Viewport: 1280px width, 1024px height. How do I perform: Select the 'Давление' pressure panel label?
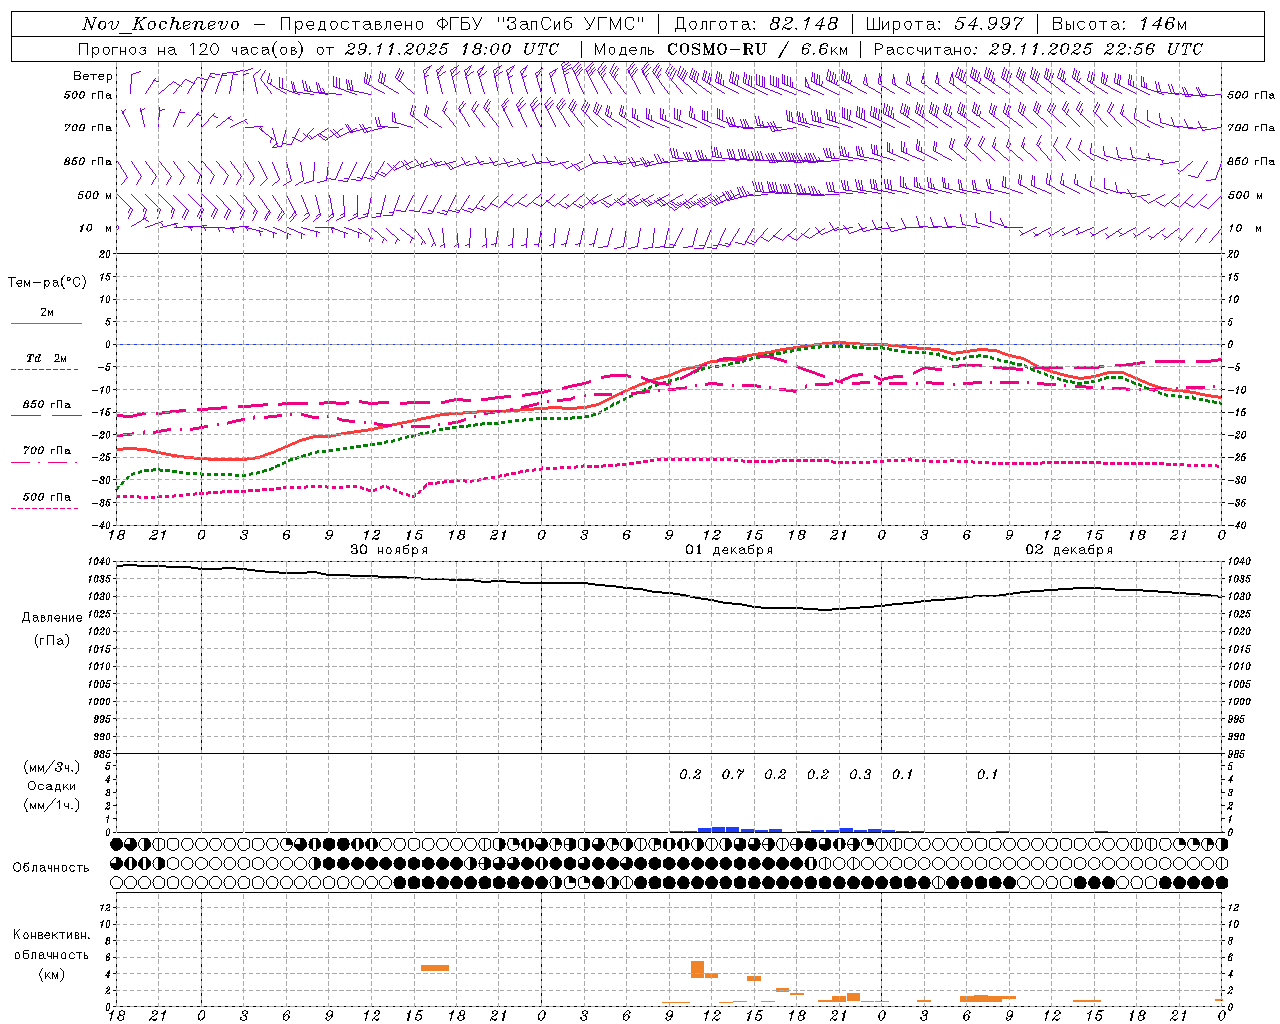pyautogui.click(x=52, y=618)
